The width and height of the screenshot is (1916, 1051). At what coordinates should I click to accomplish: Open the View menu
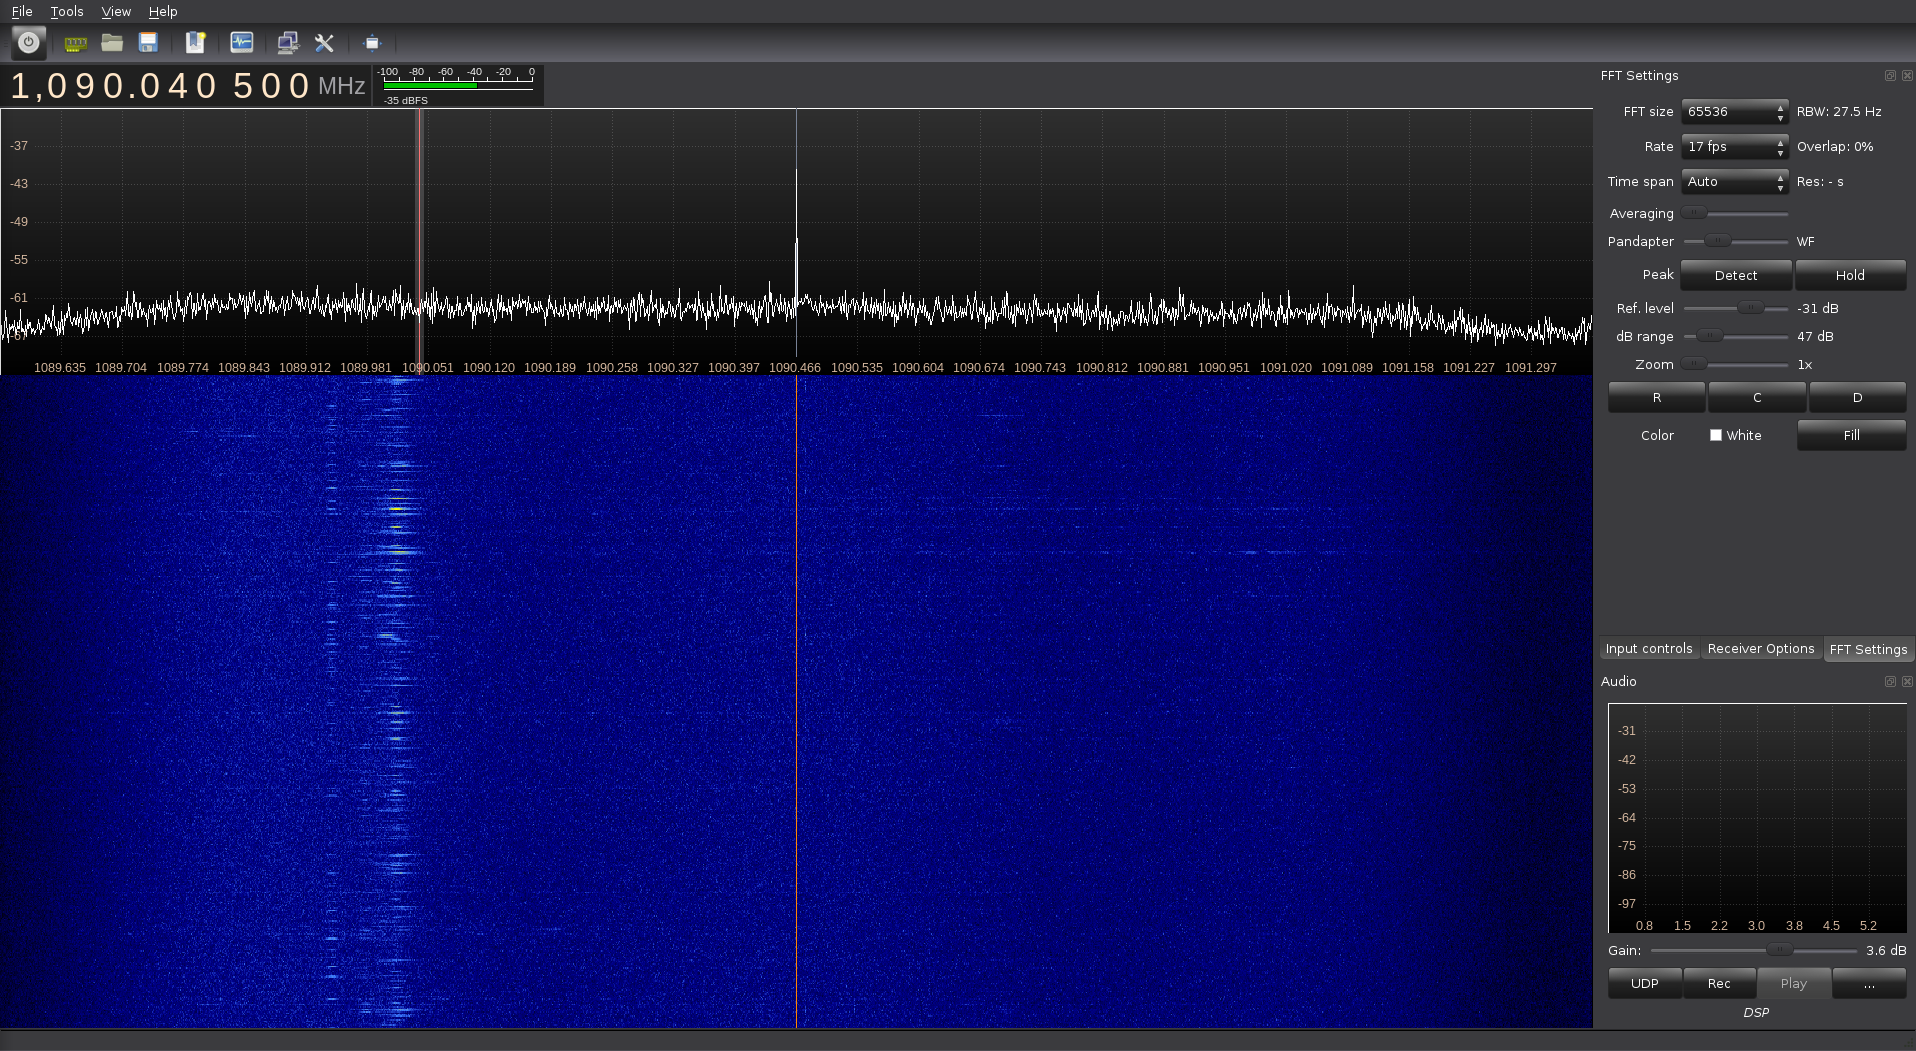(x=116, y=11)
